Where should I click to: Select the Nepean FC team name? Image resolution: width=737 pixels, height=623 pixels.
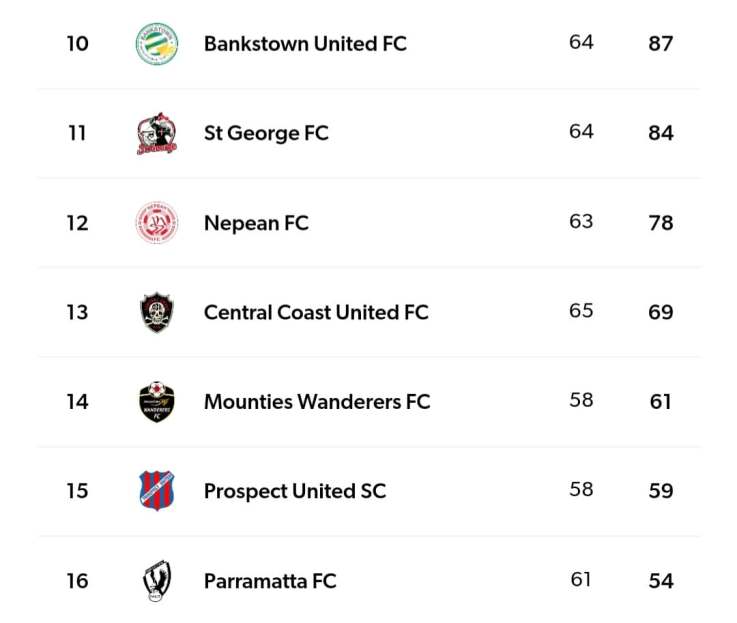point(256,223)
